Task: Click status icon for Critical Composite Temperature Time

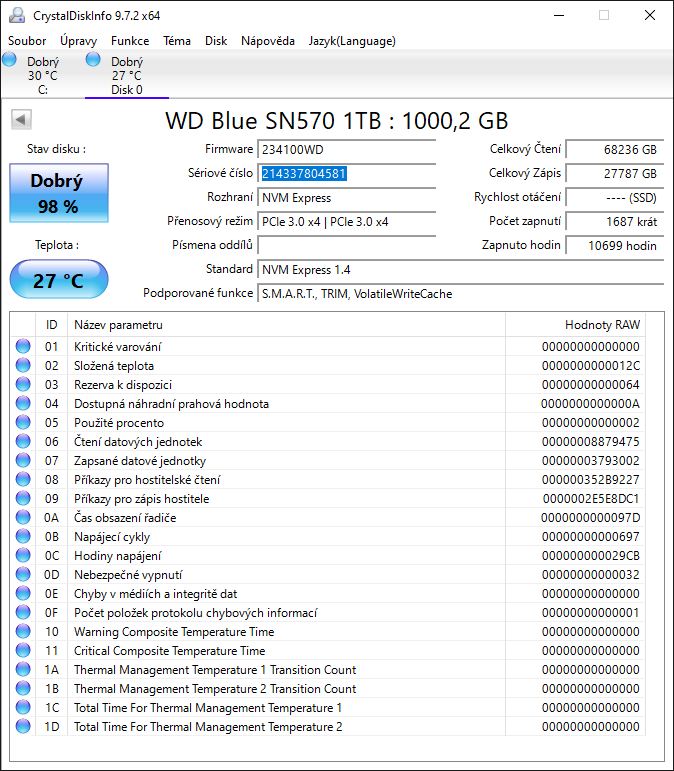Action: pos(23,651)
